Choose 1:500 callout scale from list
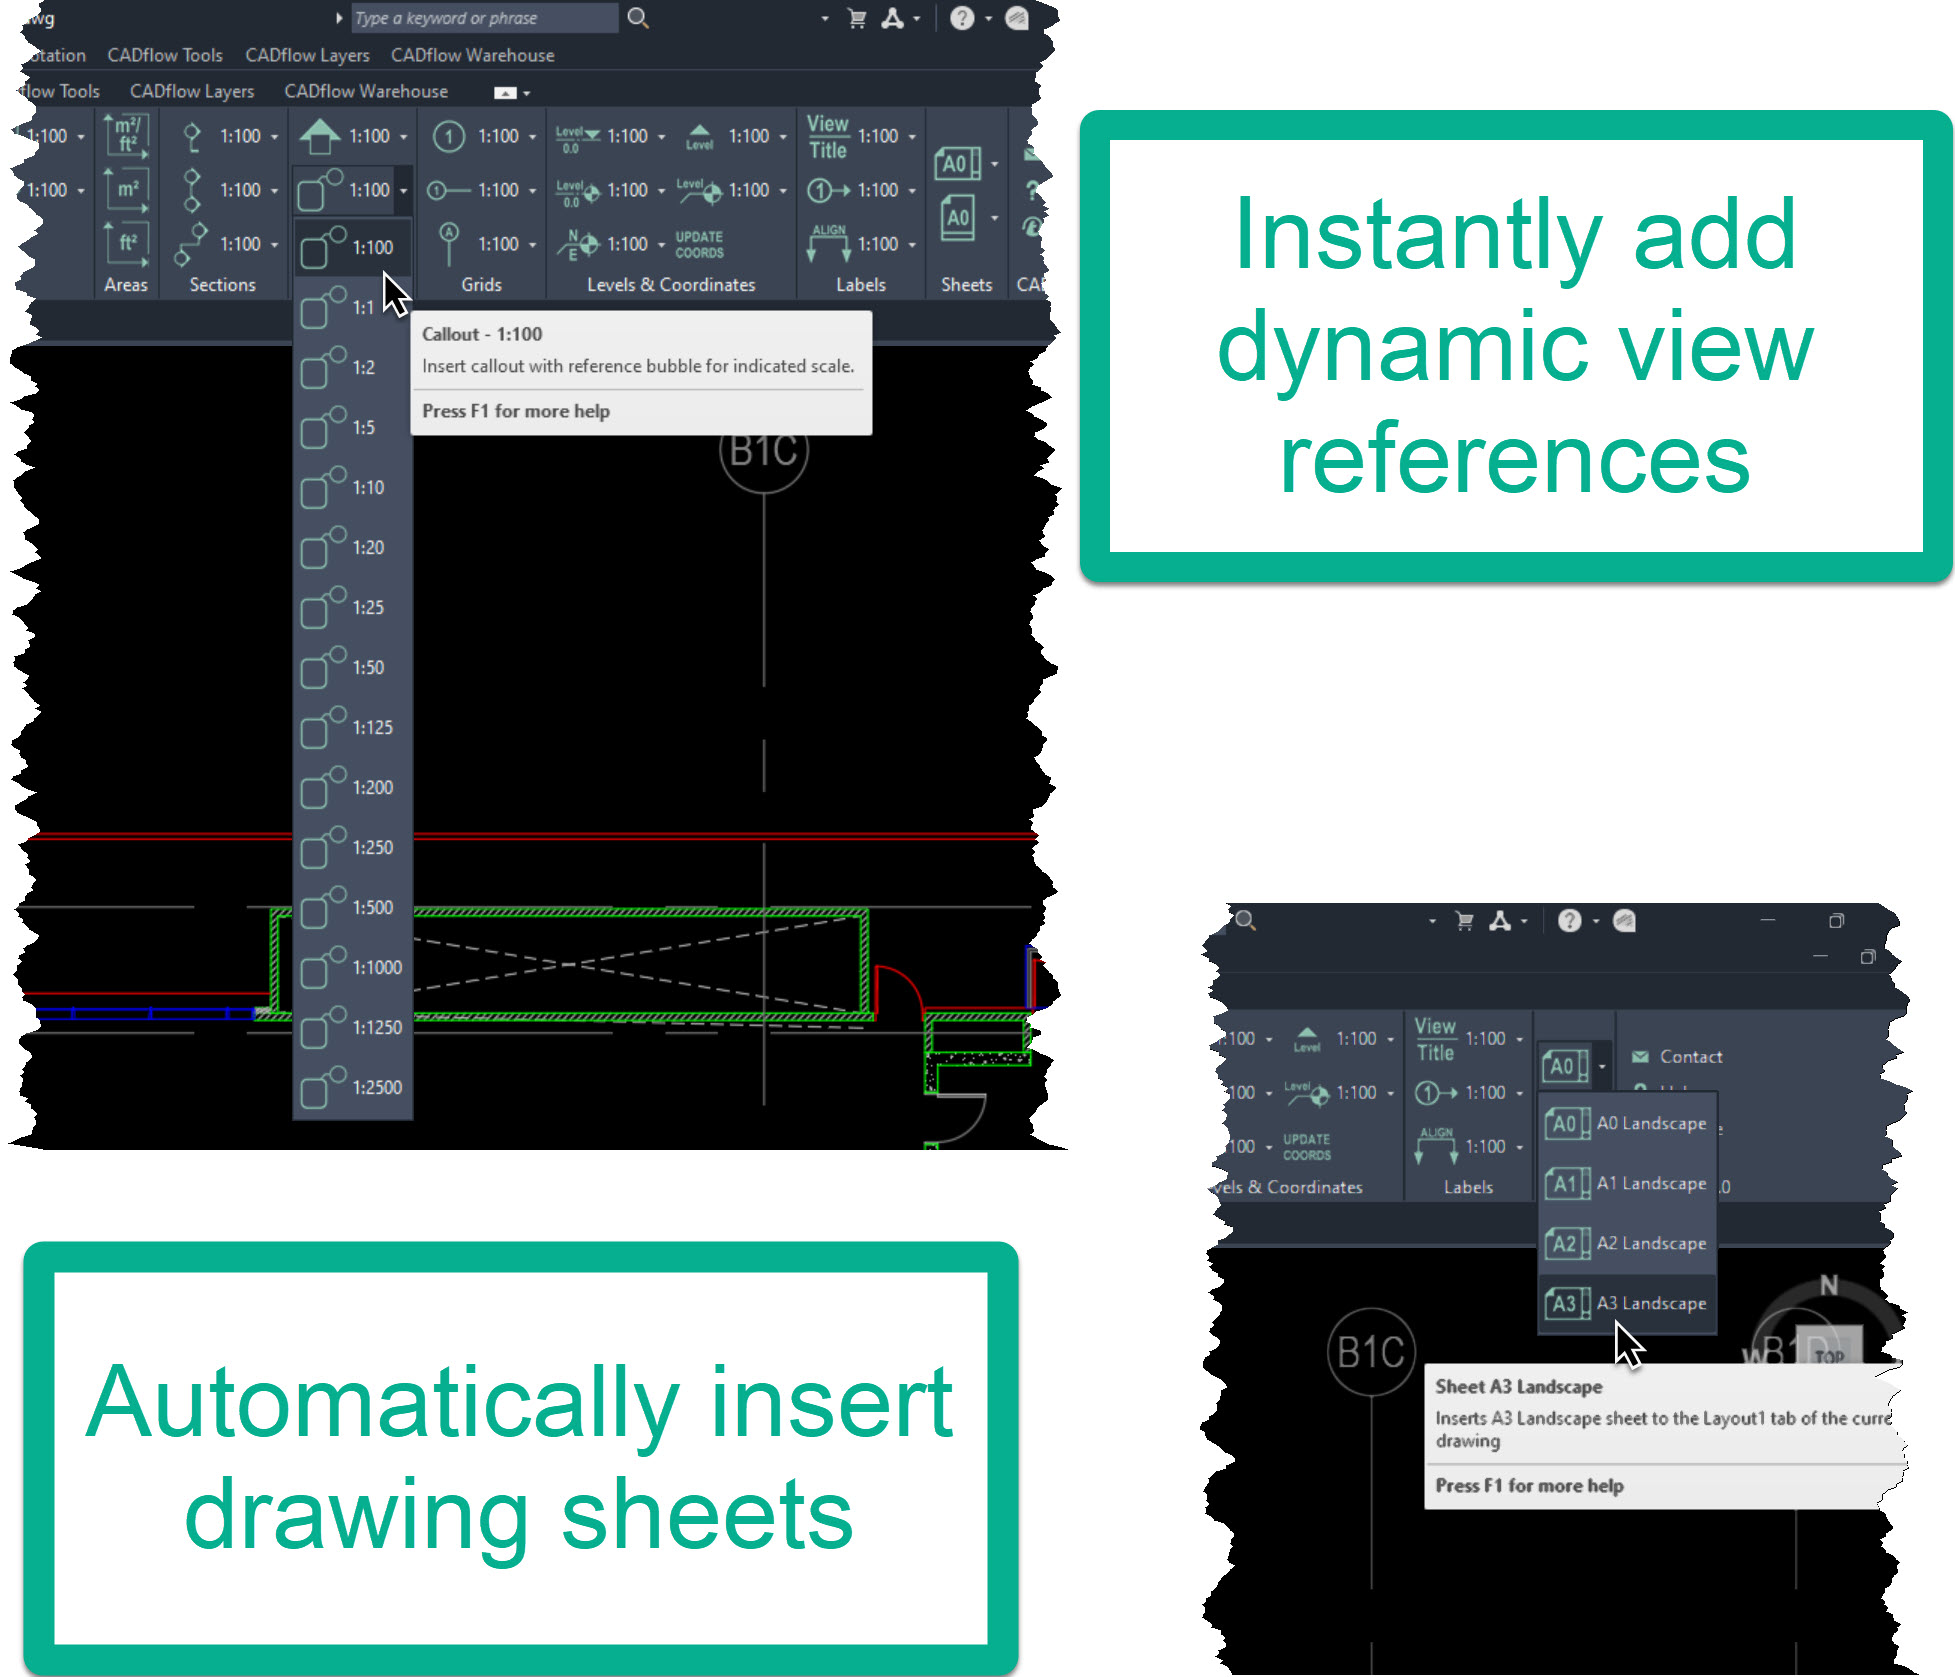 coord(353,907)
